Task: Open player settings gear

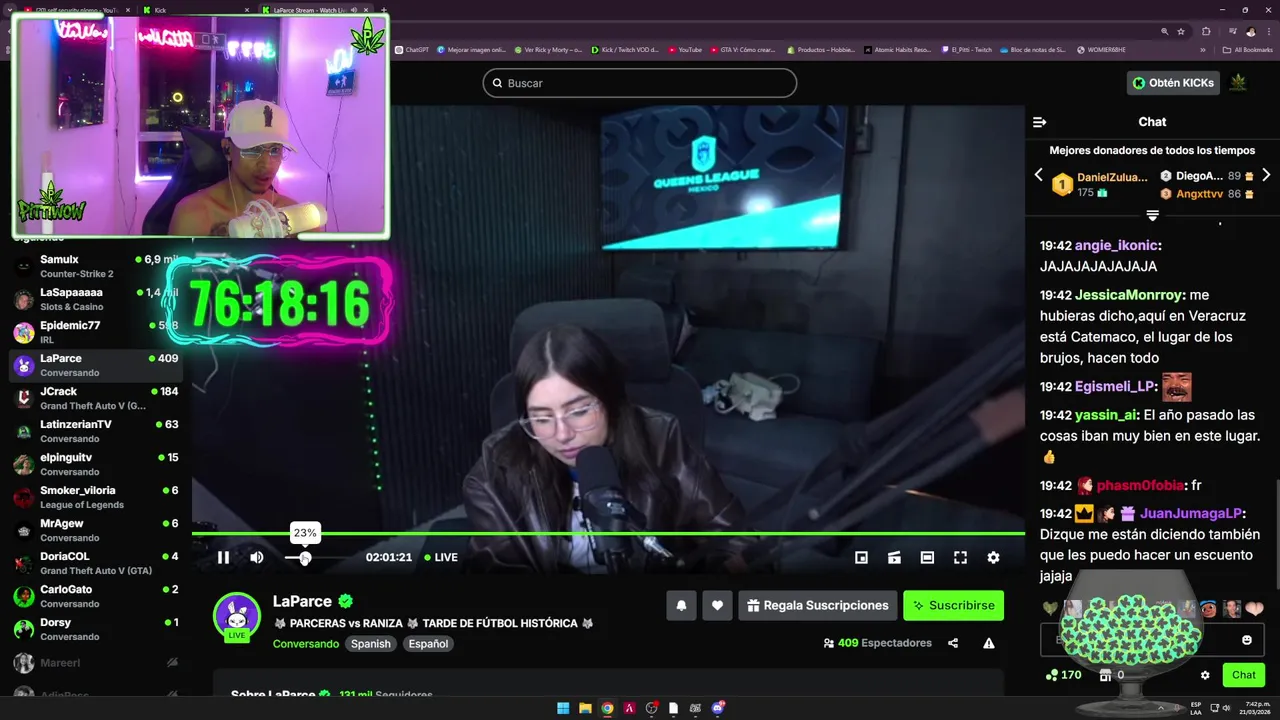Action: (x=993, y=557)
